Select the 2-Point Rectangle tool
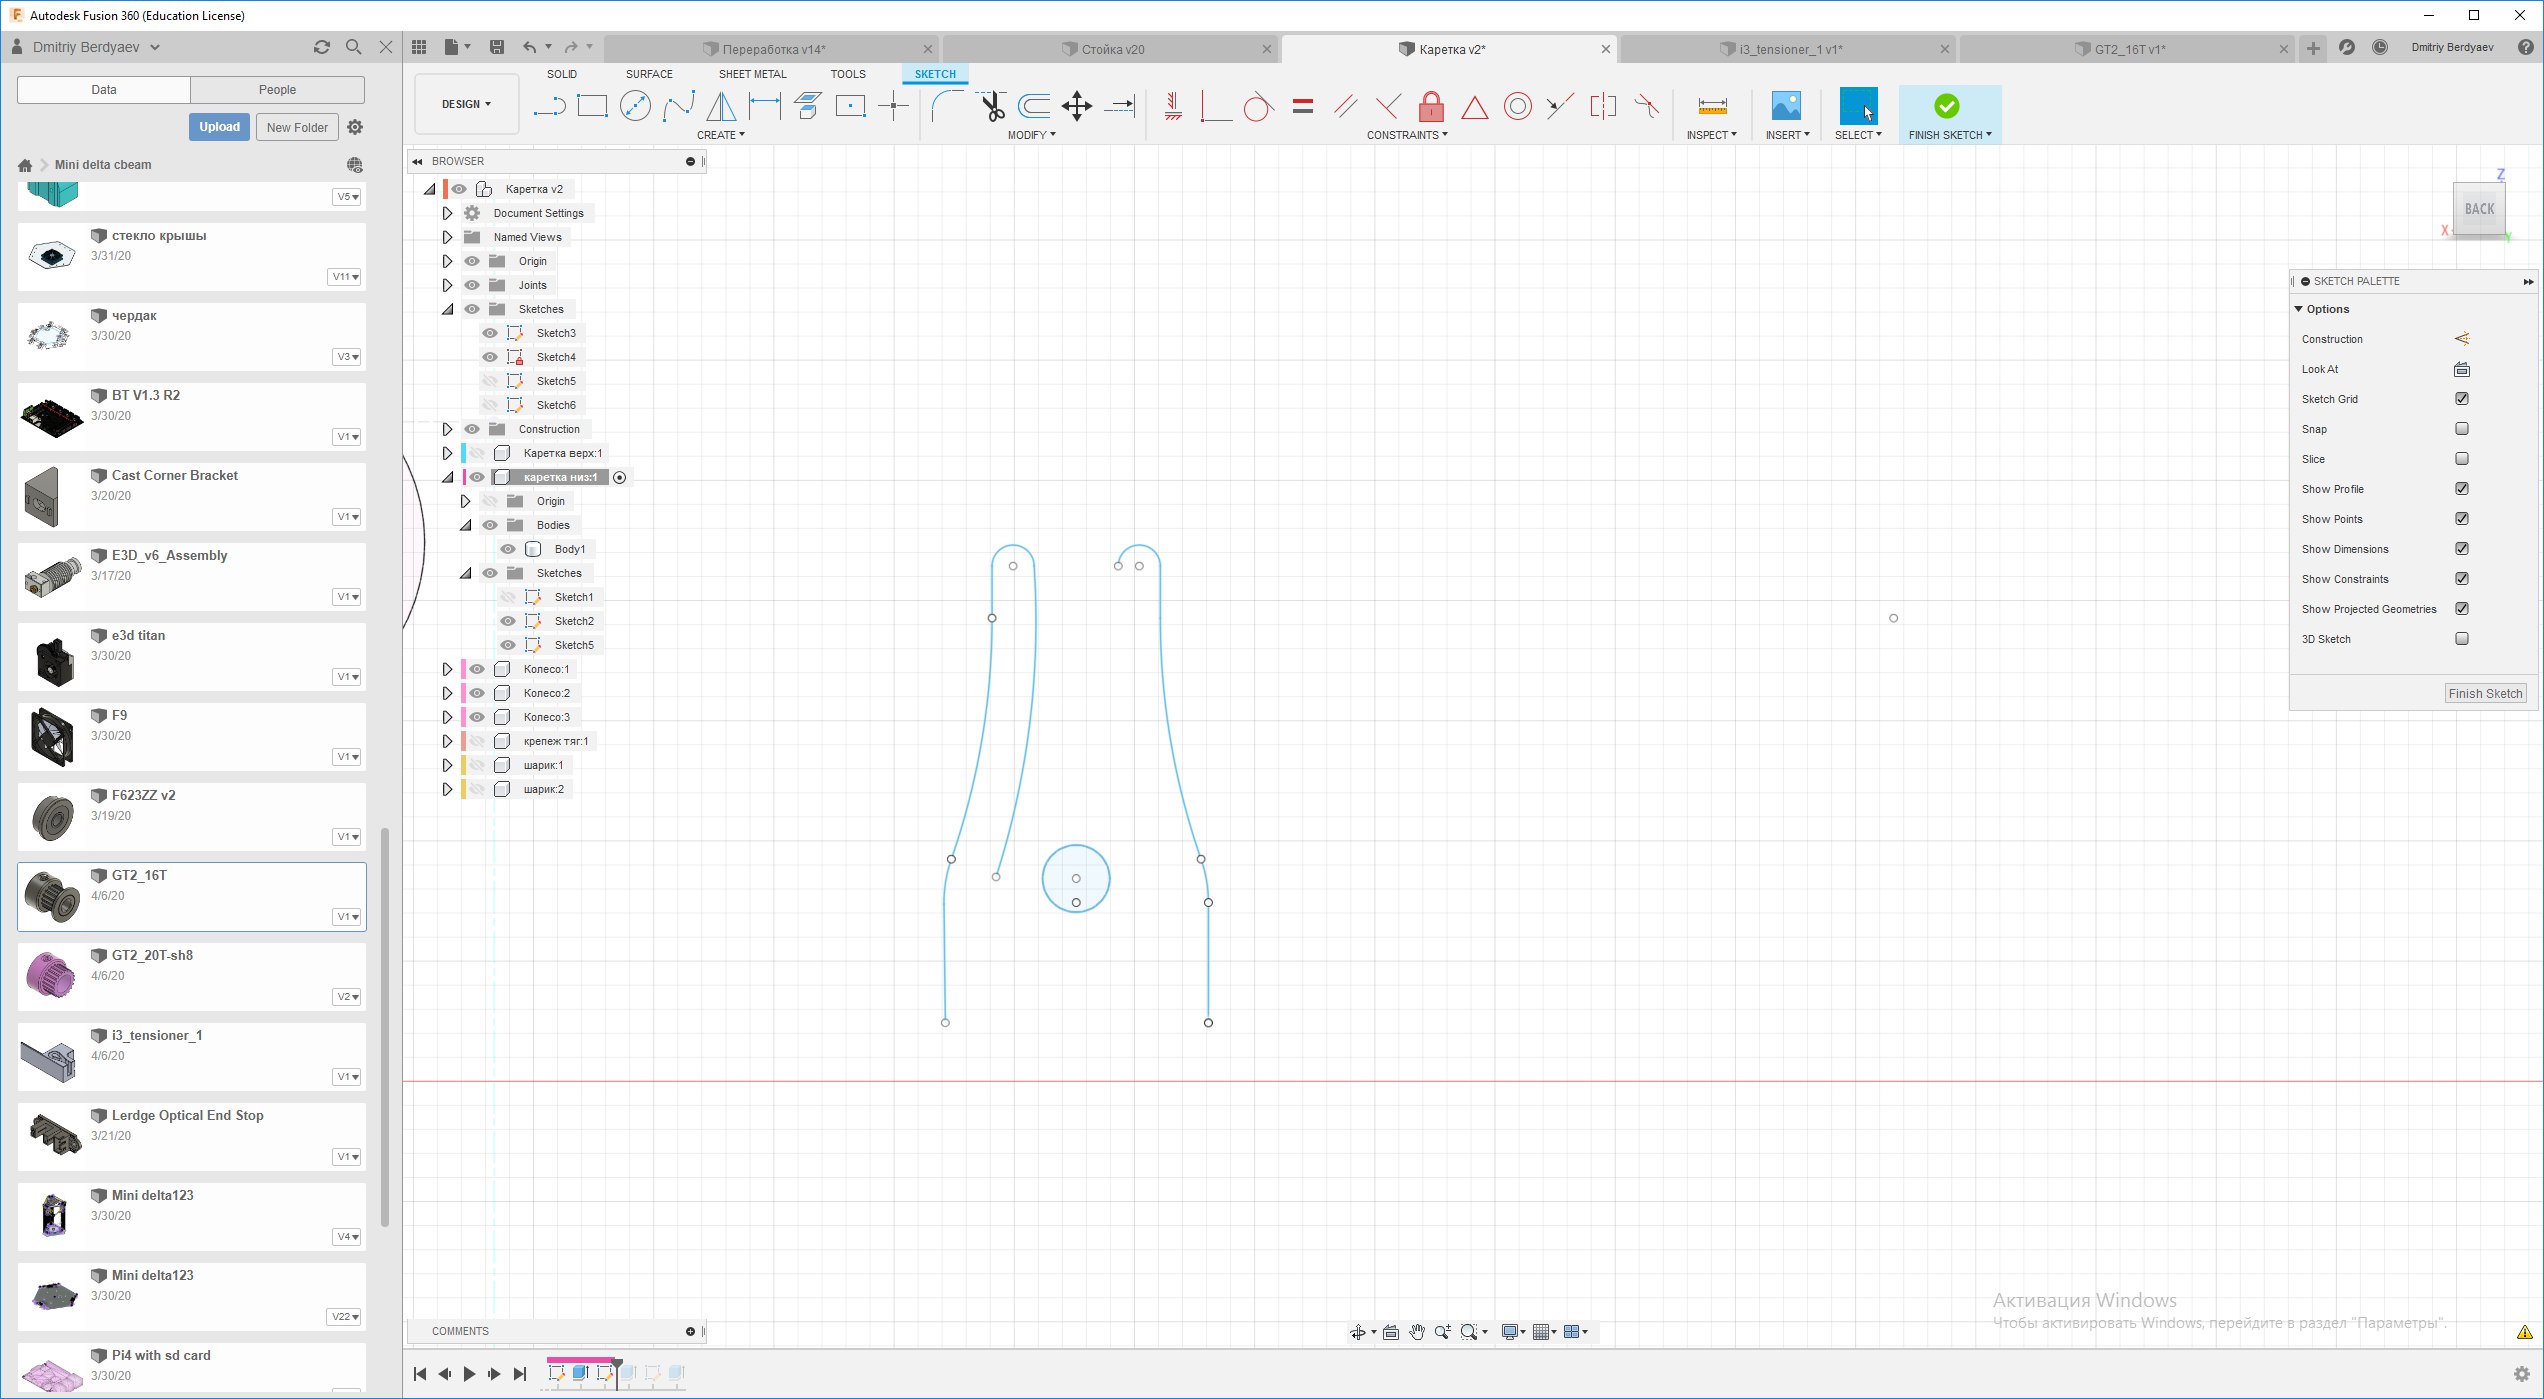This screenshot has height=1399, width=2544. click(592, 106)
